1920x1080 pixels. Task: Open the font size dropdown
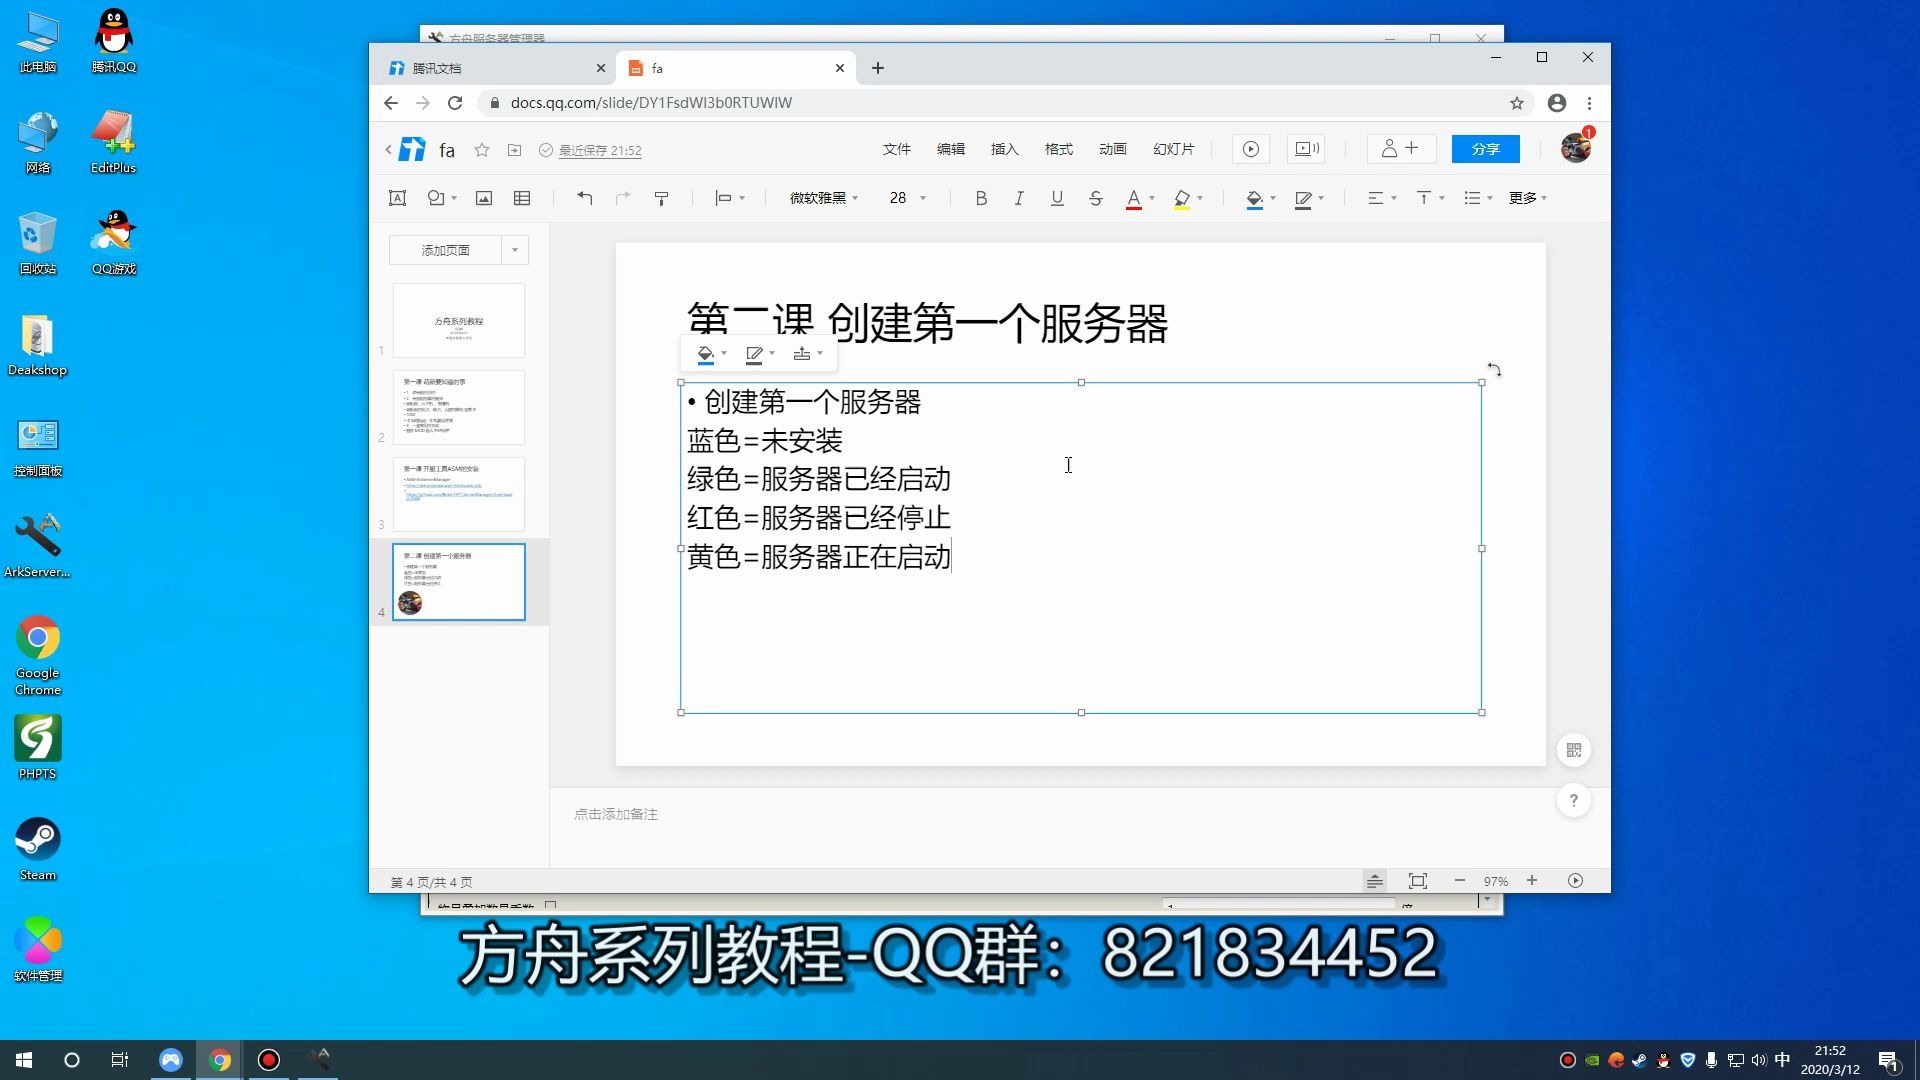click(x=922, y=198)
